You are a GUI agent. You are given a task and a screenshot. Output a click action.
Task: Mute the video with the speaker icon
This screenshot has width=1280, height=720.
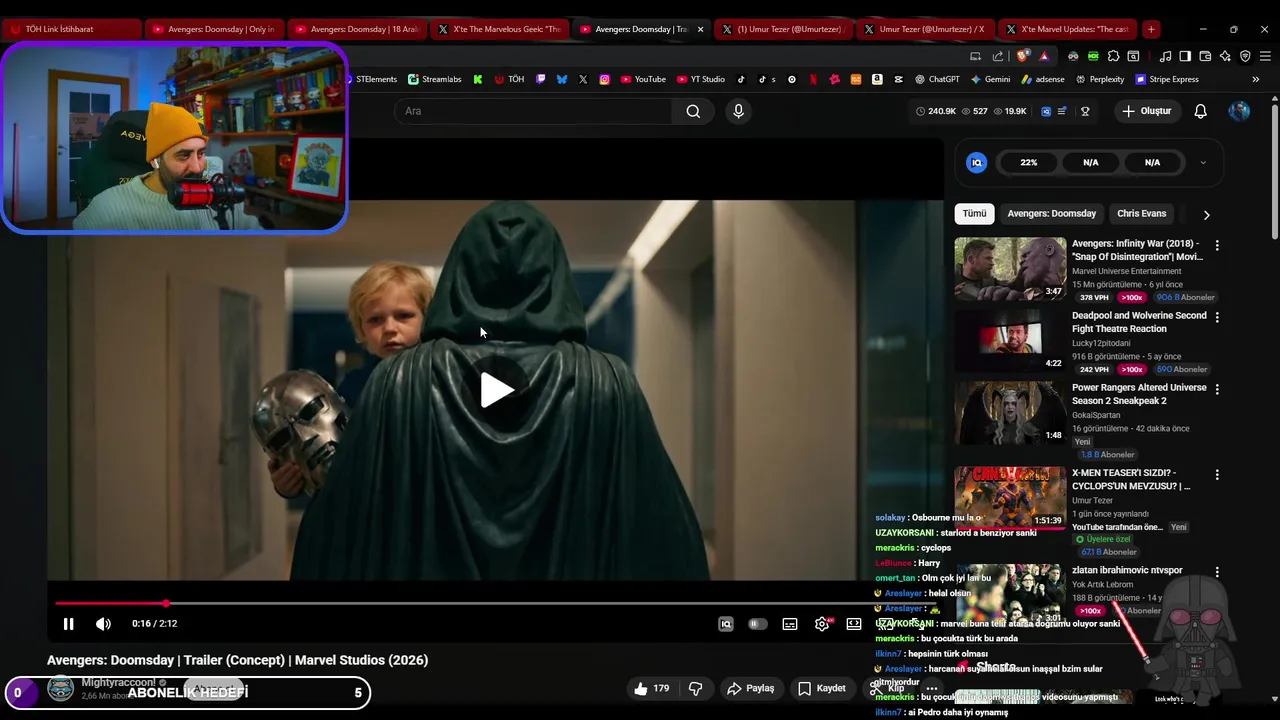(x=103, y=624)
